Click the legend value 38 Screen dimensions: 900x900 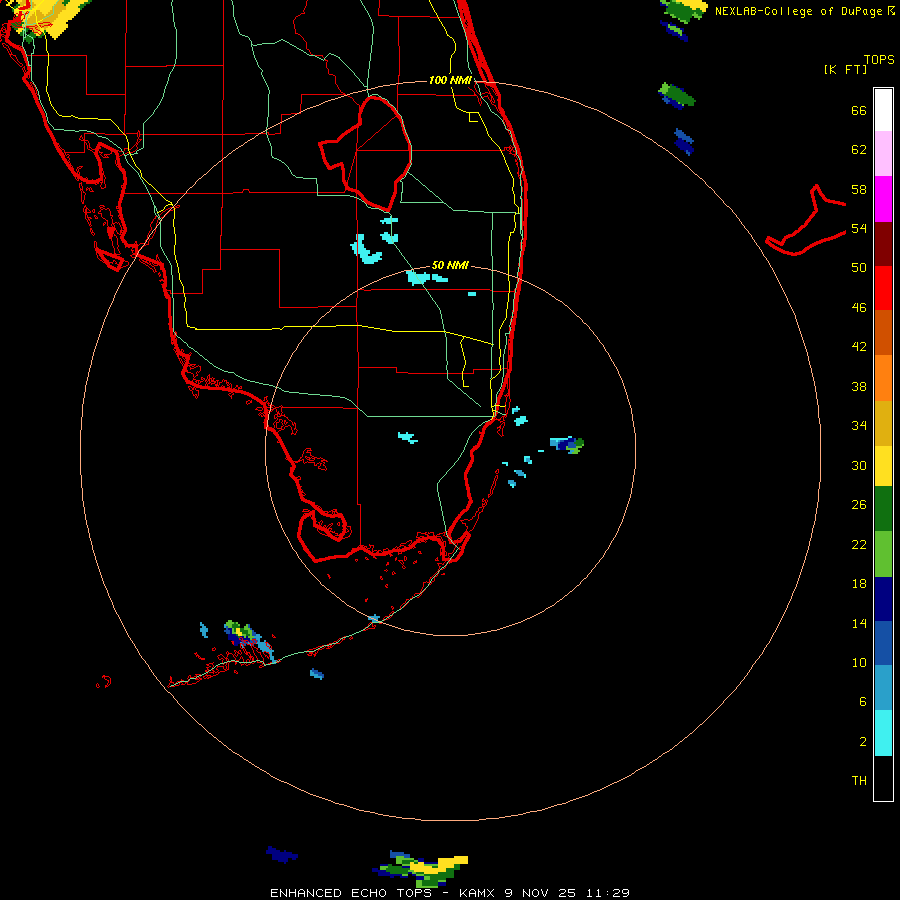pos(859,386)
